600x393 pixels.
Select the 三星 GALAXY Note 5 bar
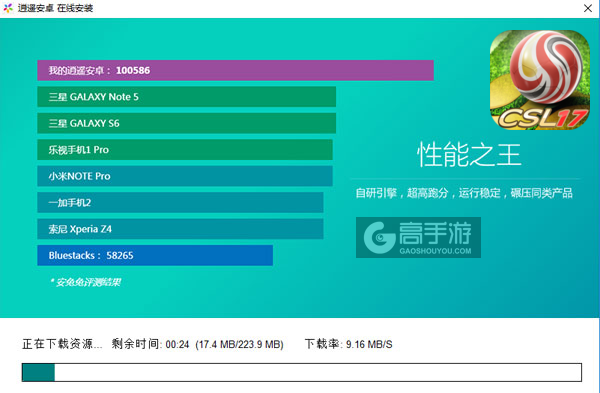[x=186, y=97]
